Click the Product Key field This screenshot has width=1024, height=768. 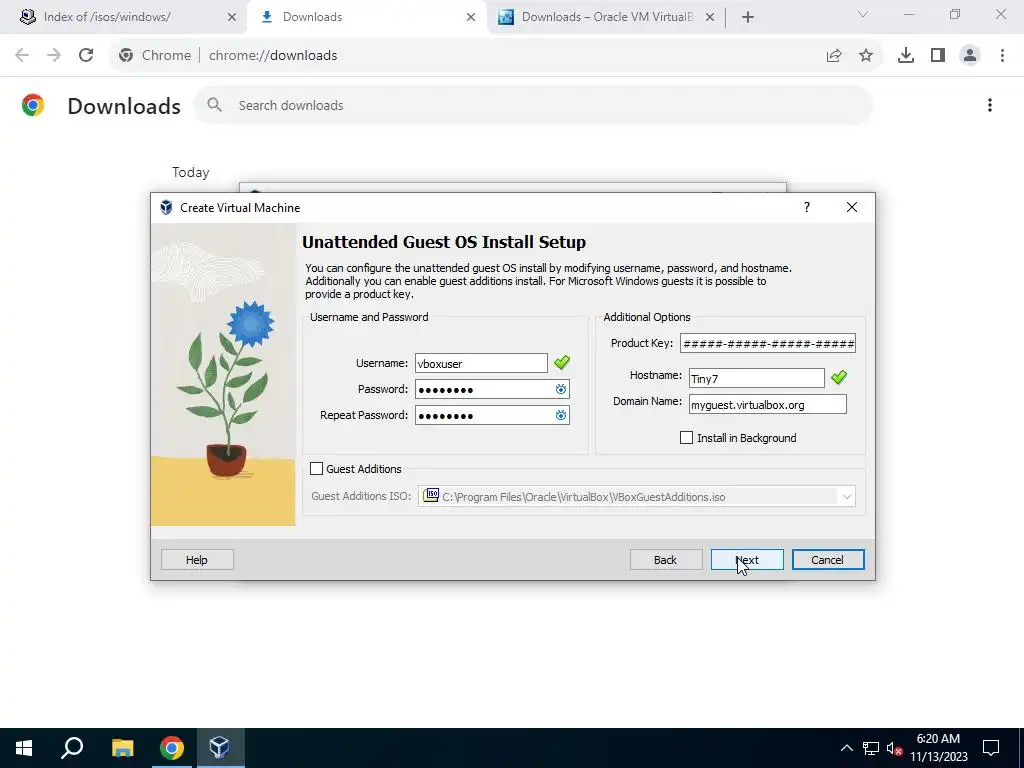coord(767,344)
